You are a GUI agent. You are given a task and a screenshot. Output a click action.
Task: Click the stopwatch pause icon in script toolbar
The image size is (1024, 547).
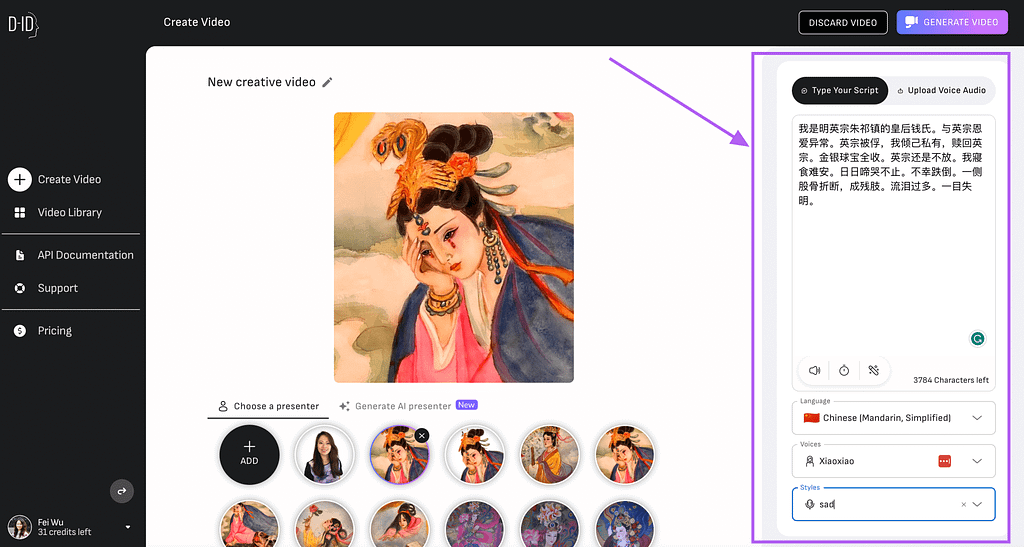844,370
